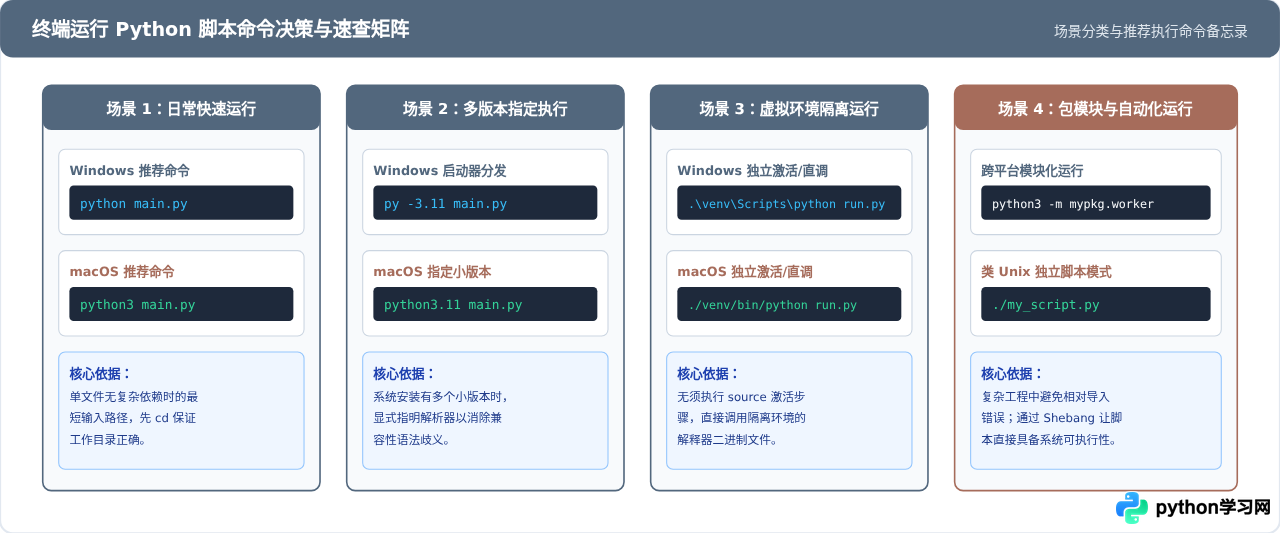
Task: Click the line 容性语法歧义。
Action: click(412, 439)
